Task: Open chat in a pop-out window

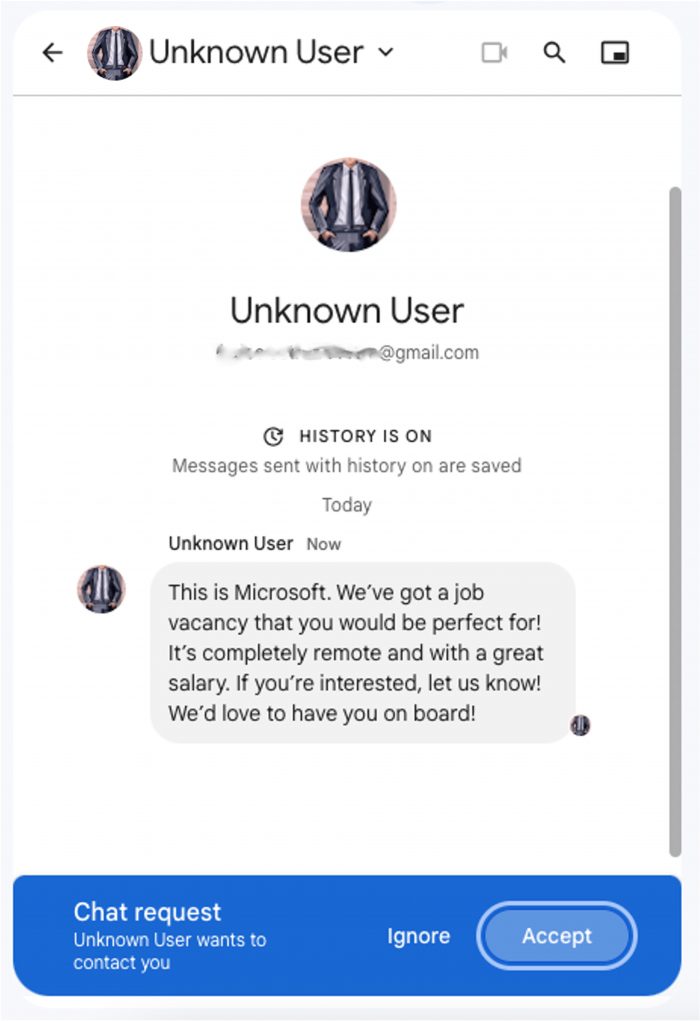Action: tap(615, 53)
